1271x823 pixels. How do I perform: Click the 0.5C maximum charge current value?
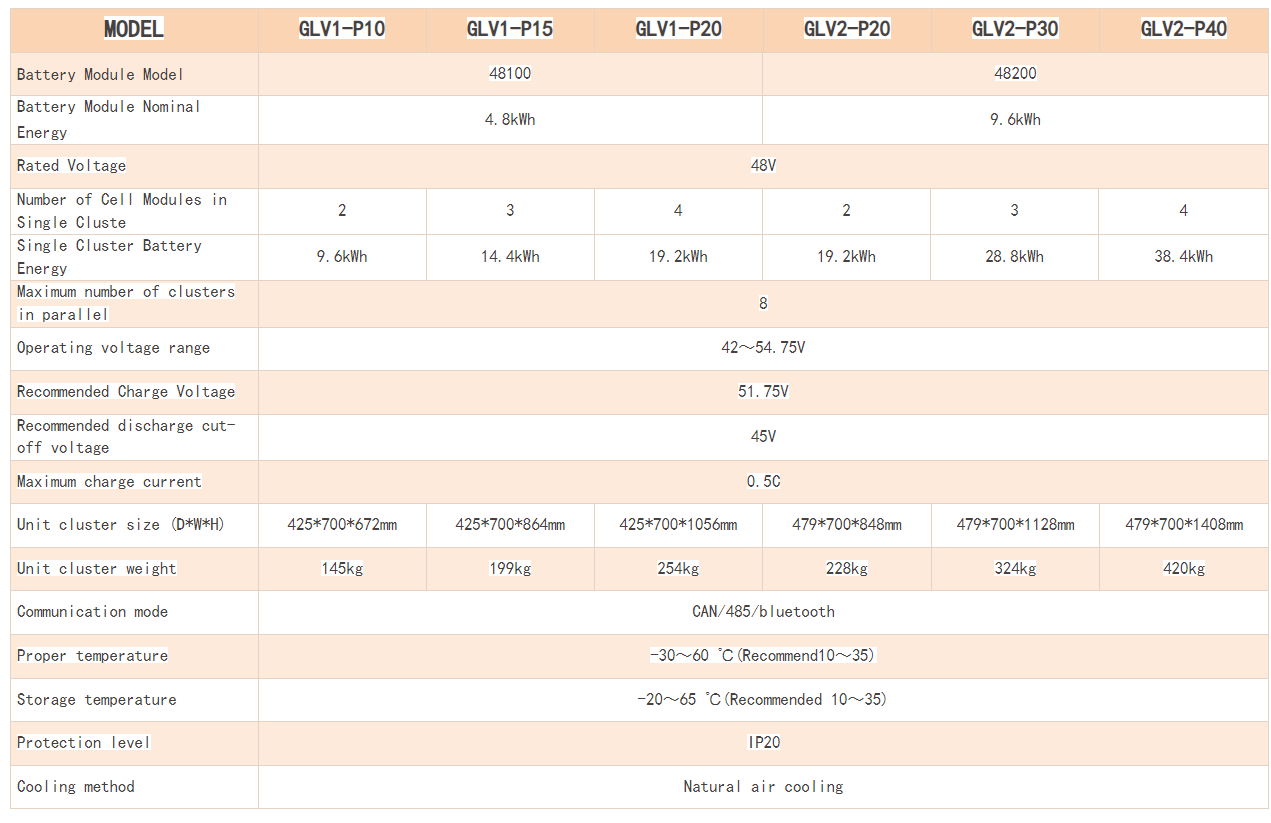pyautogui.click(x=763, y=482)
